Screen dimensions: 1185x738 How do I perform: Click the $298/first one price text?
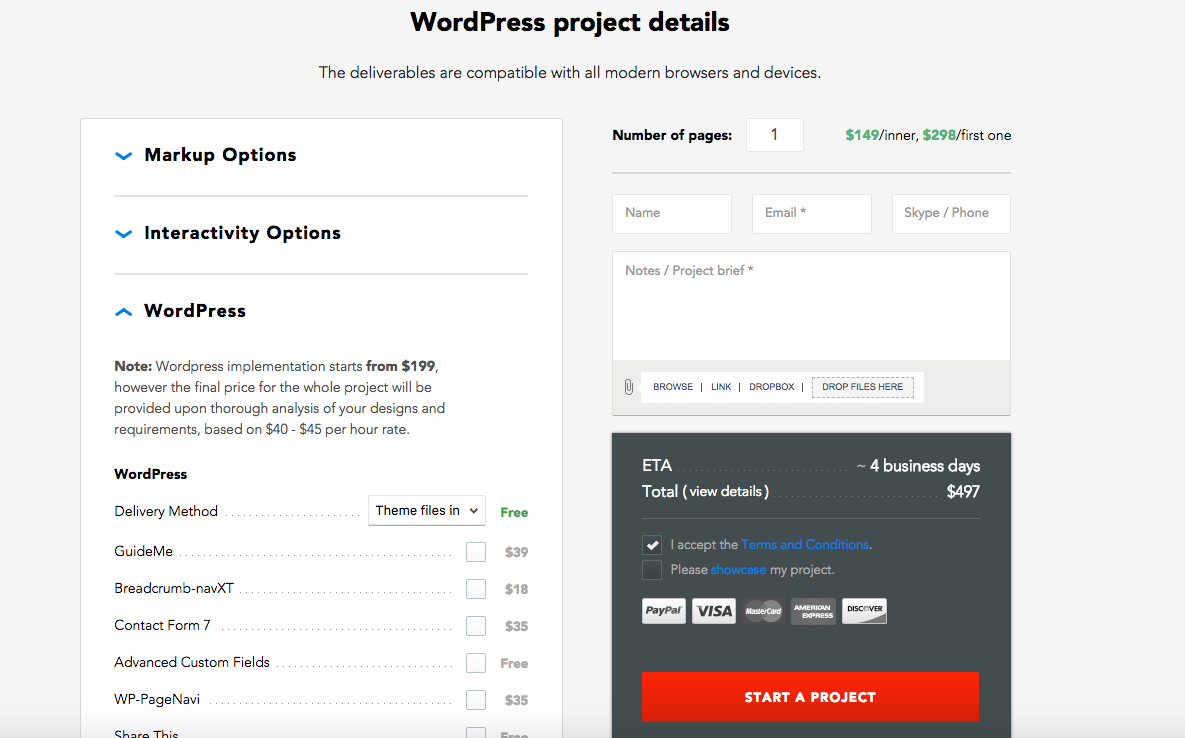coord(967,135)
